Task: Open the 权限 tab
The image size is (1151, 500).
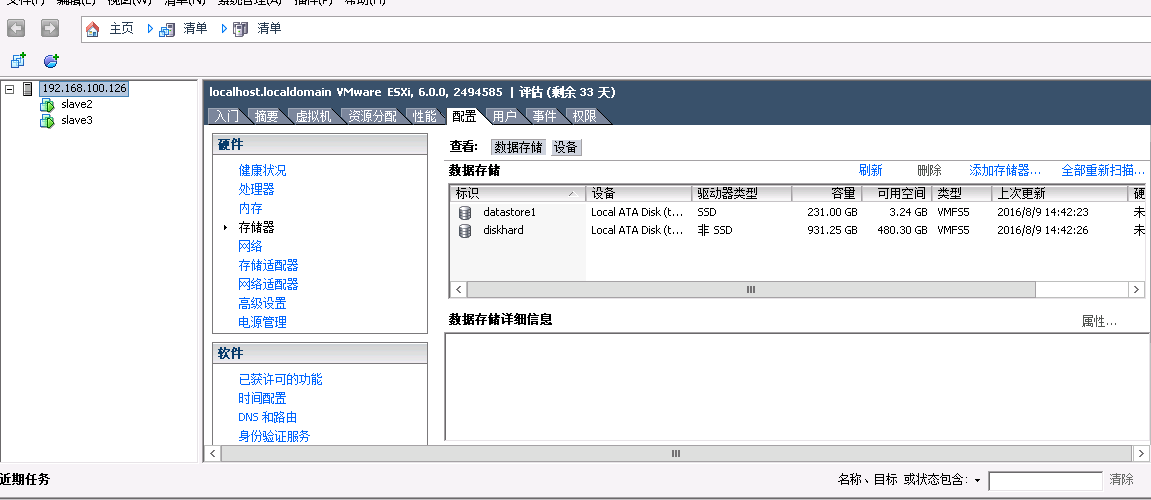Action: [x=584, y=116]
